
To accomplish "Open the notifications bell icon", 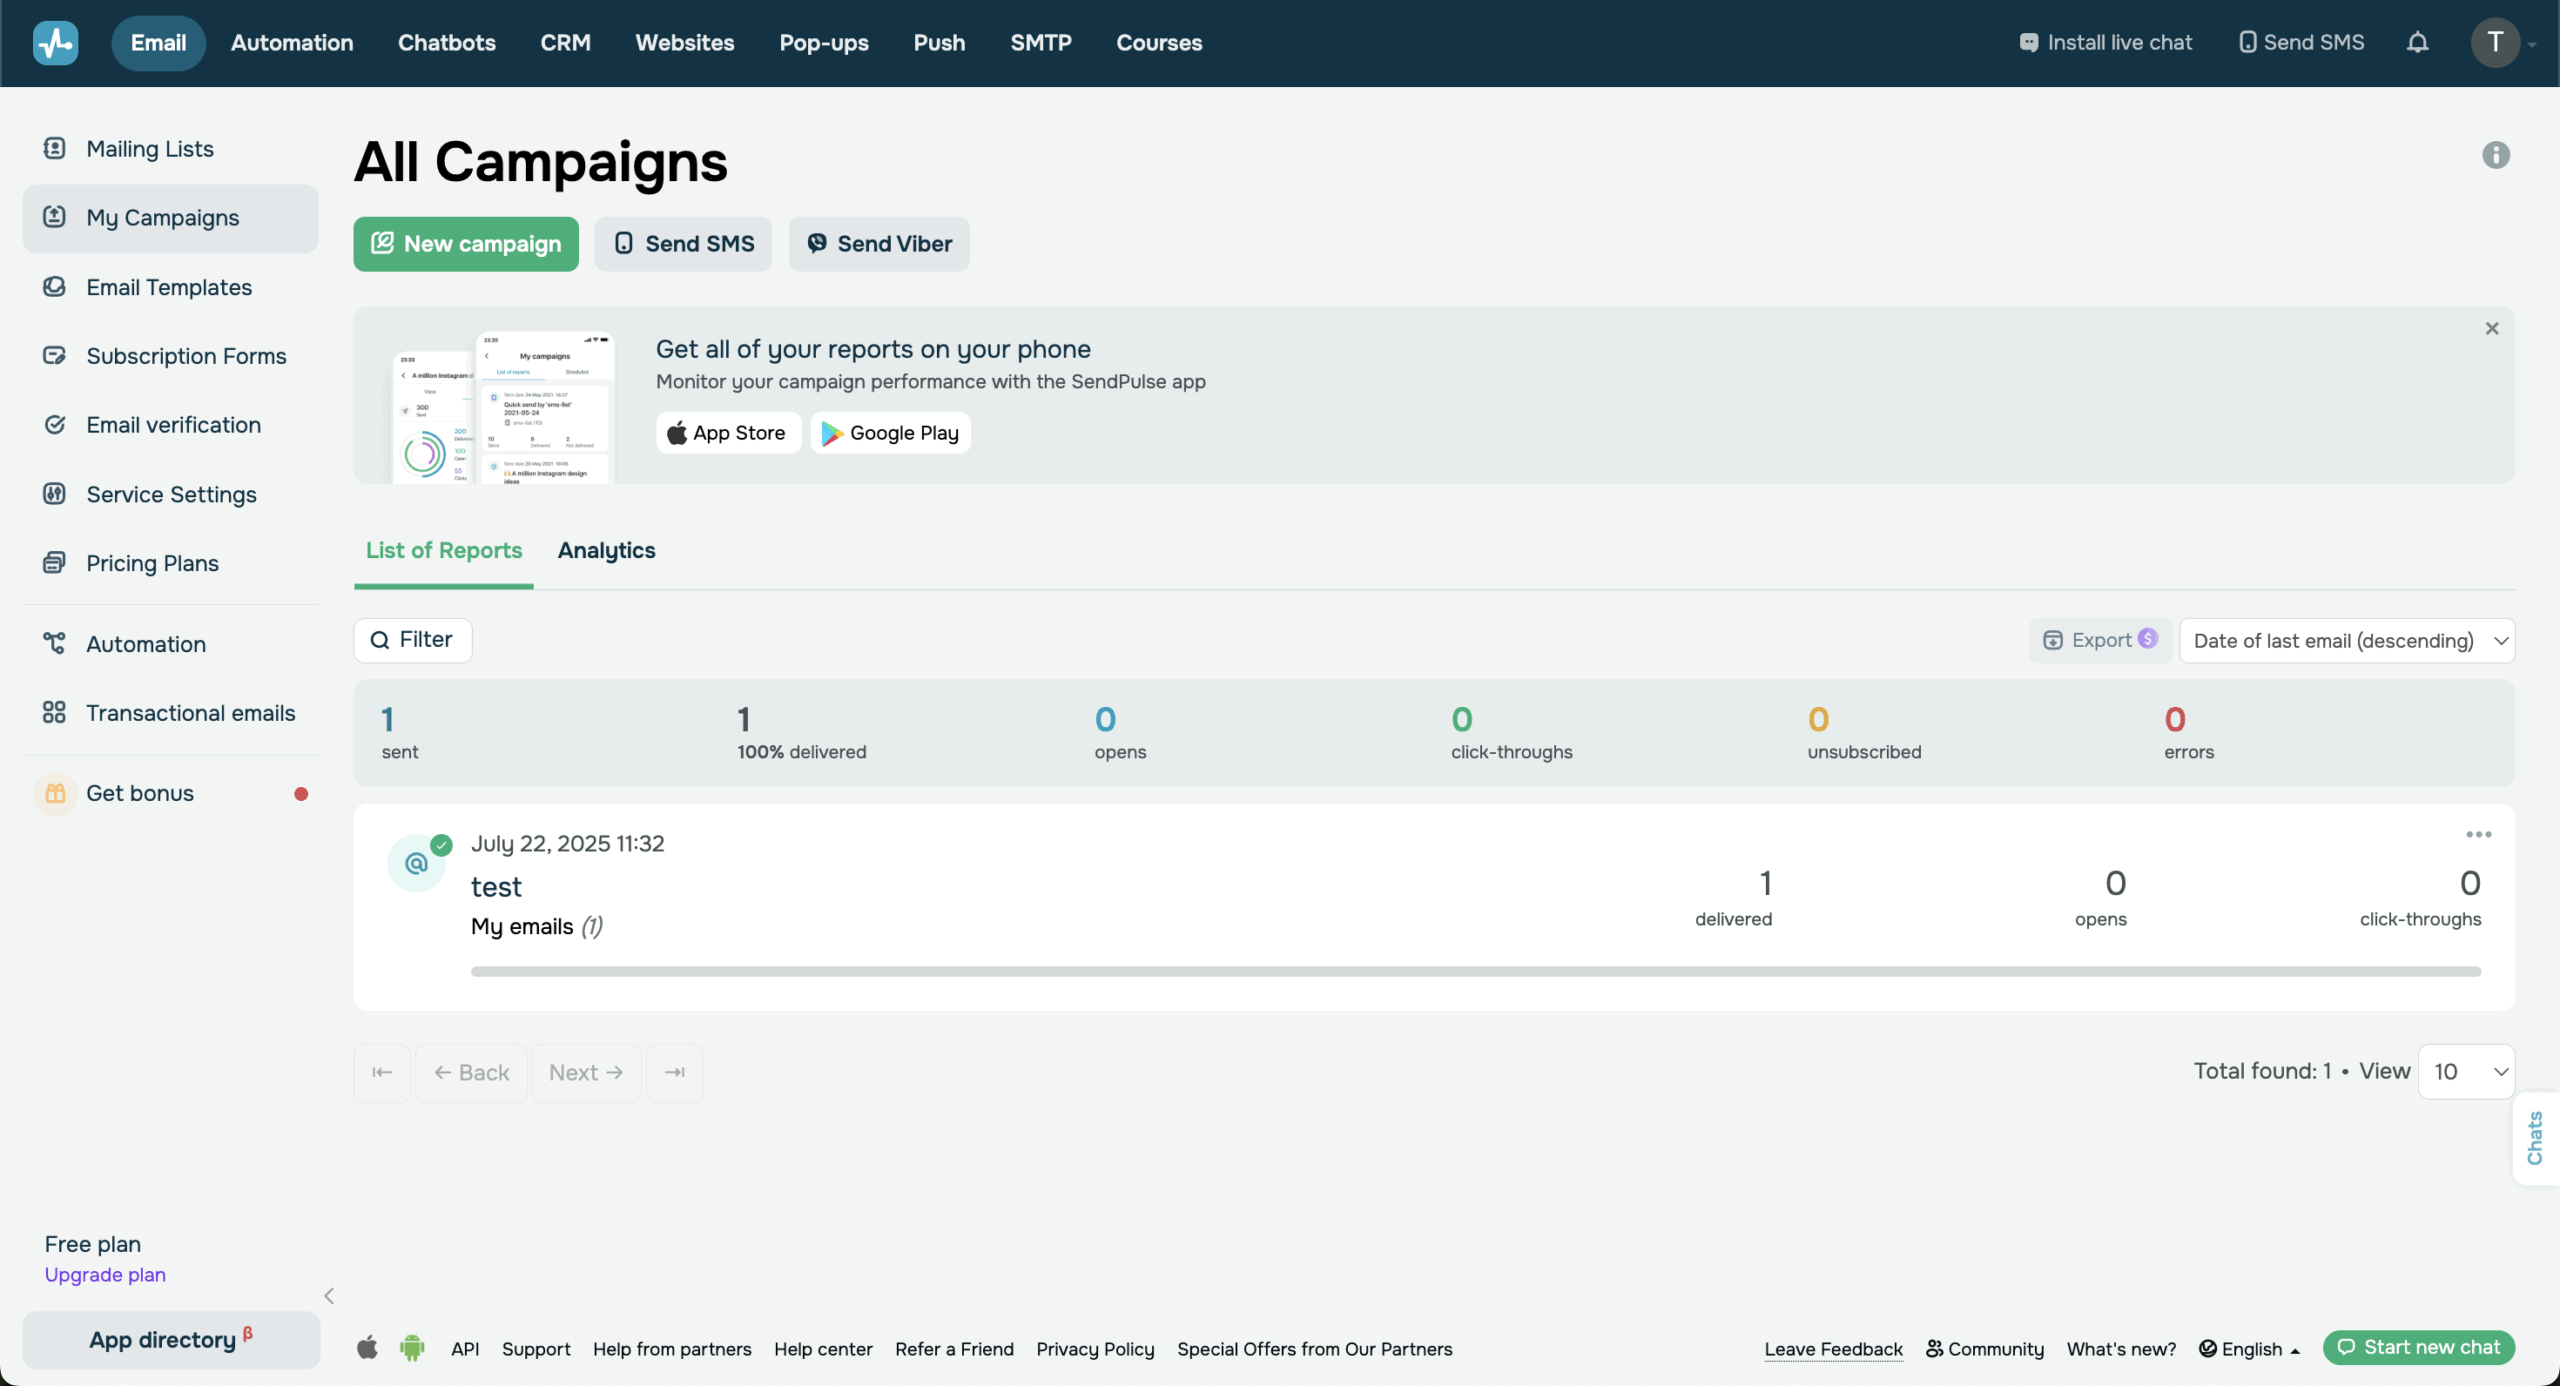I will [x=2417, y=42].
